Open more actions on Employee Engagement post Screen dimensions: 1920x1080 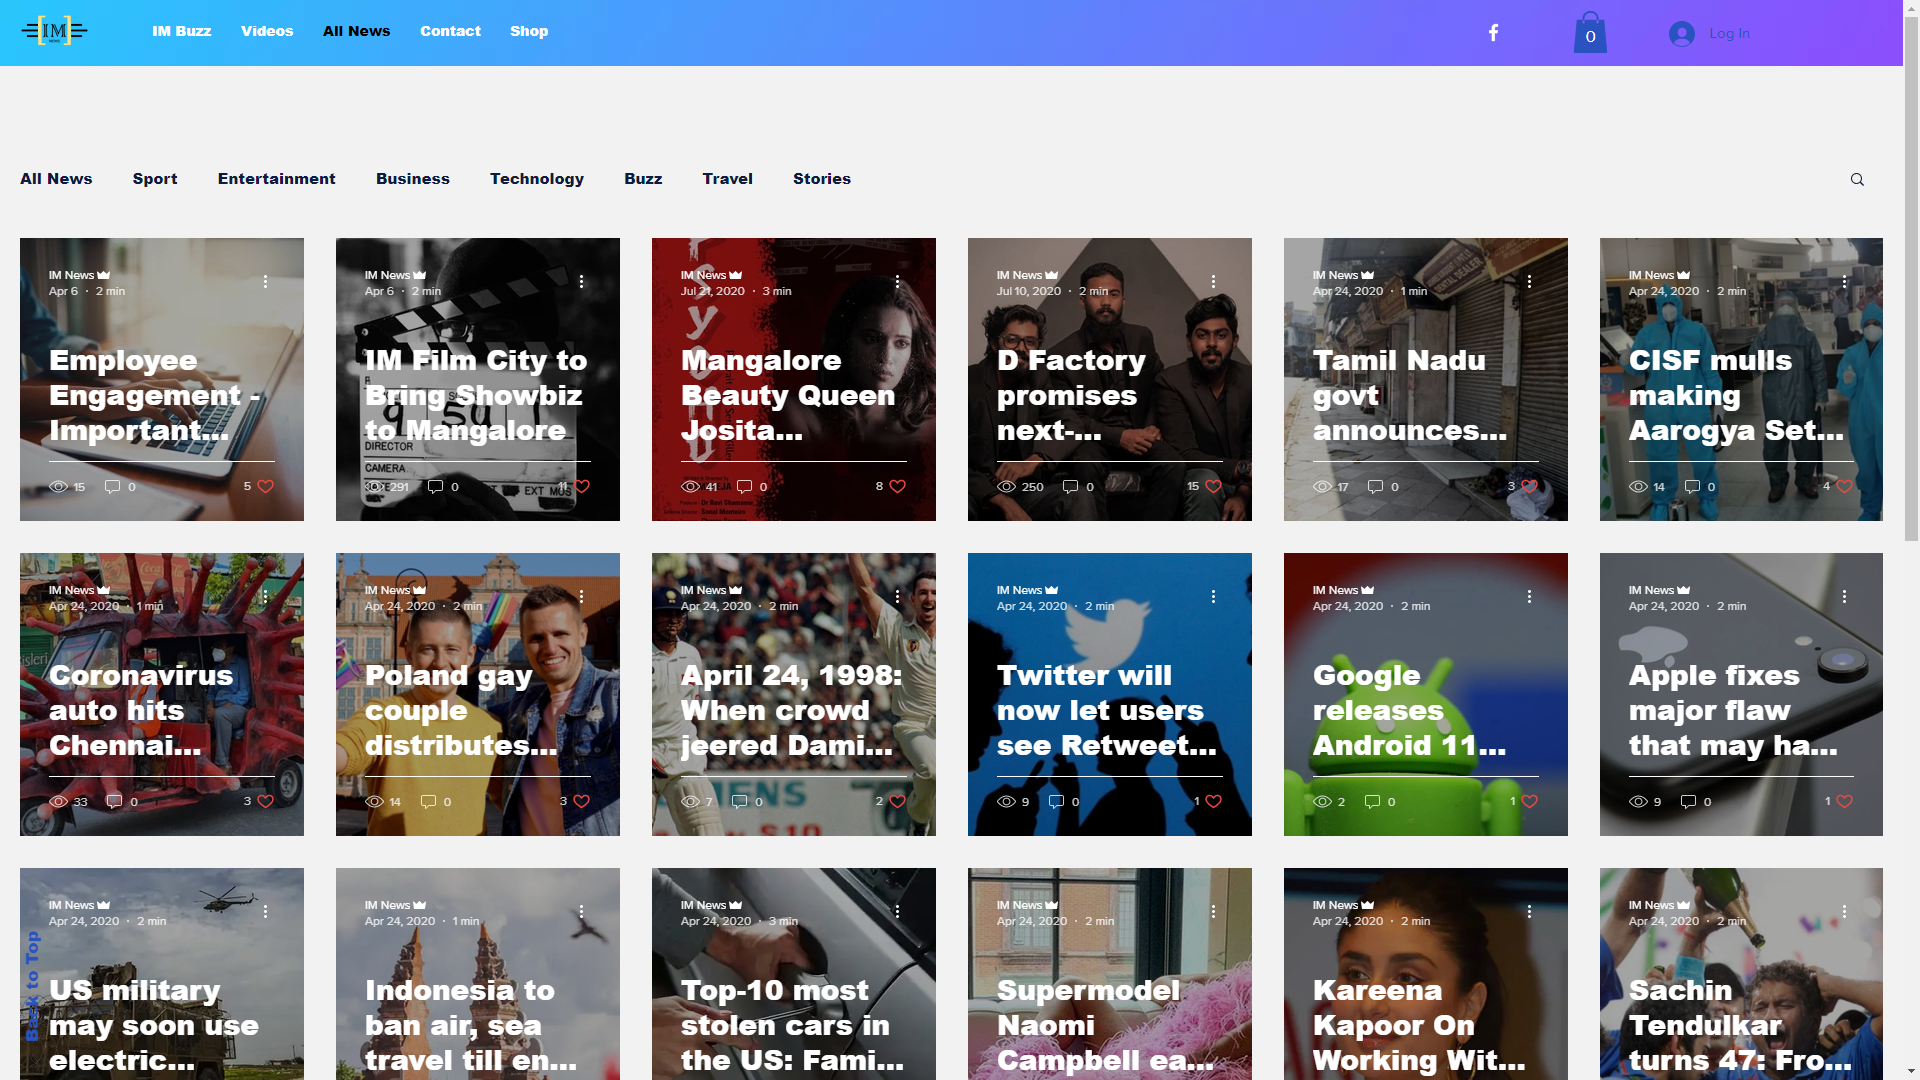point(265,282)
